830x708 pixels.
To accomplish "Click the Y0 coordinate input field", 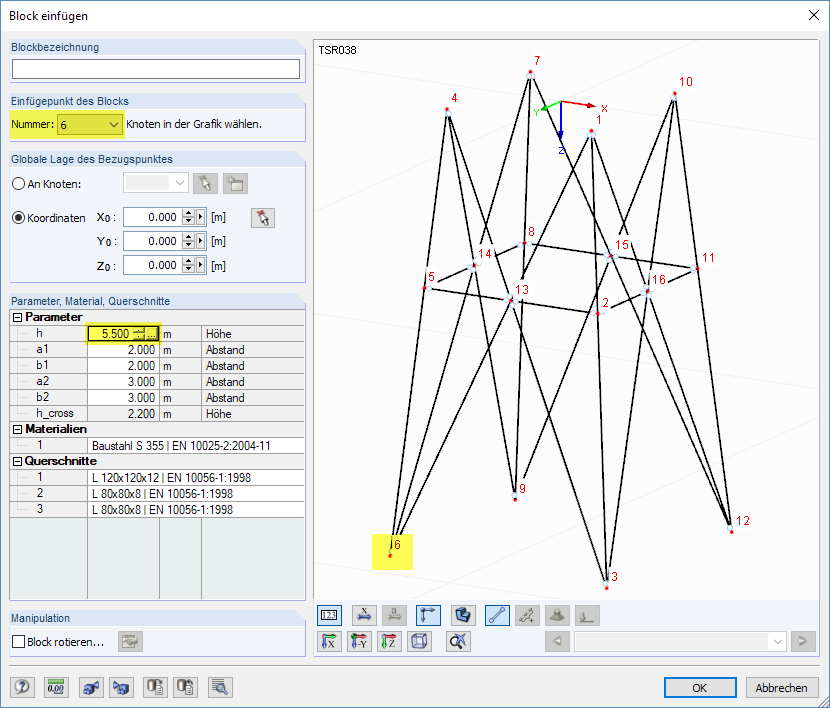I will (x=153, y=241).
